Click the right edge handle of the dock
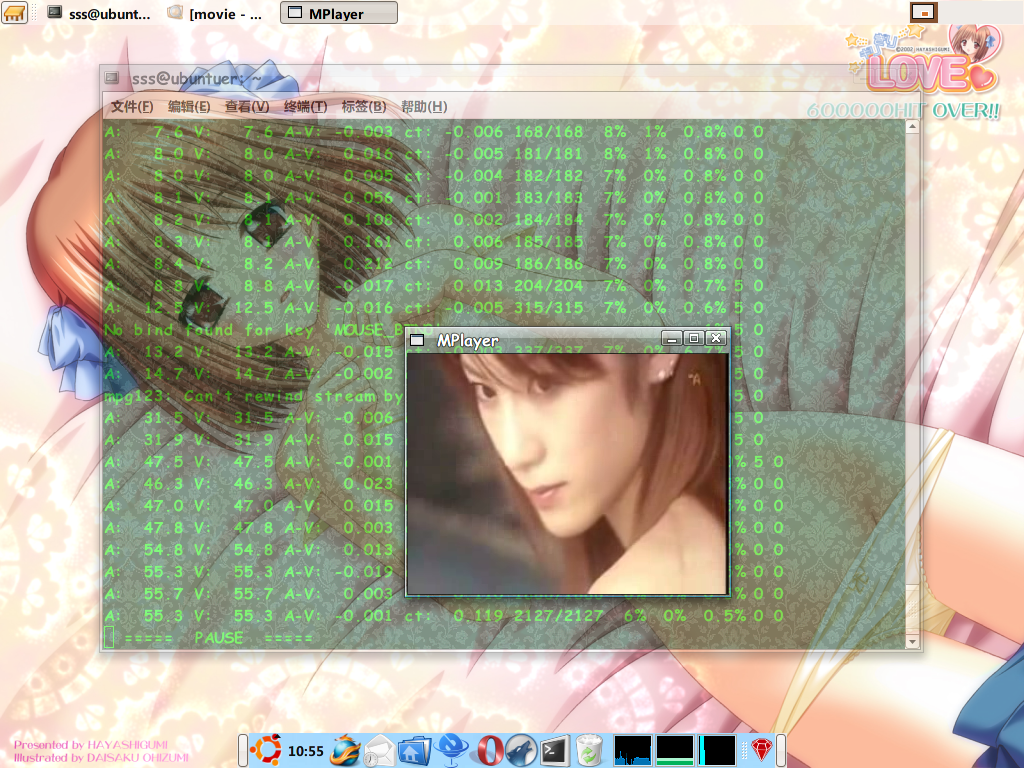 tap(780, 750)
